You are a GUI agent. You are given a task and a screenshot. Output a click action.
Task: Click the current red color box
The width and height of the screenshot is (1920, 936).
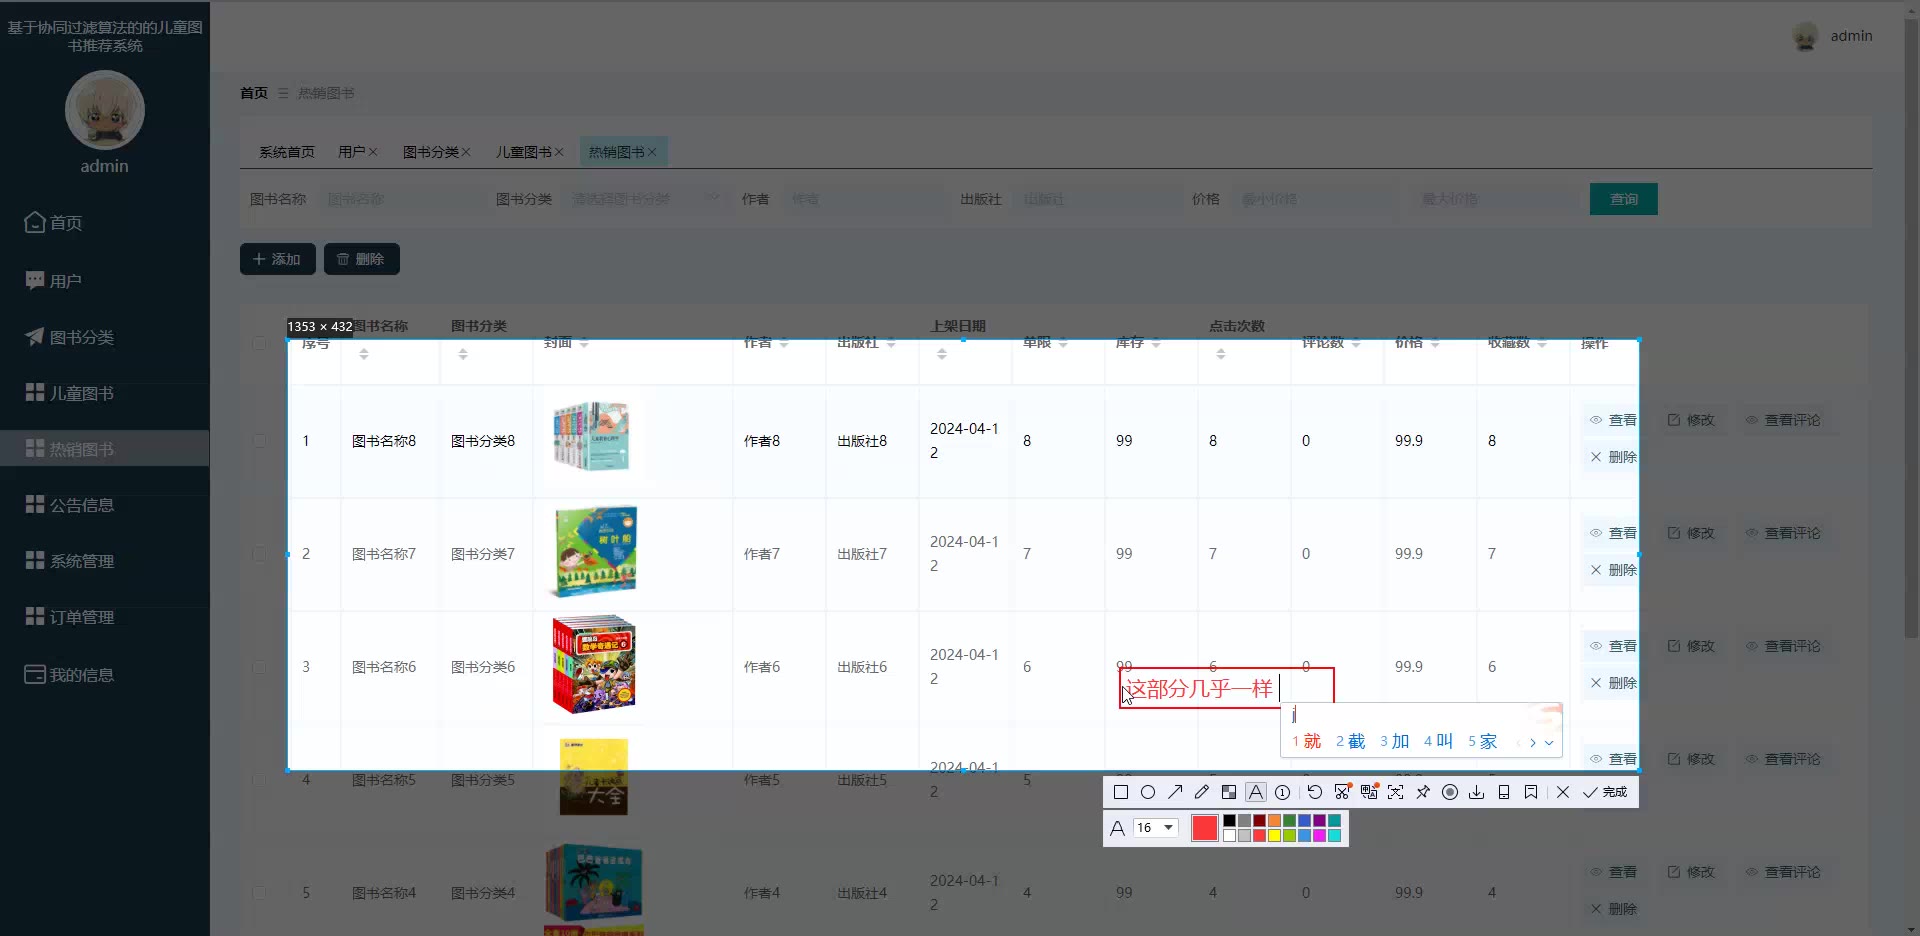coord(1205,828)
